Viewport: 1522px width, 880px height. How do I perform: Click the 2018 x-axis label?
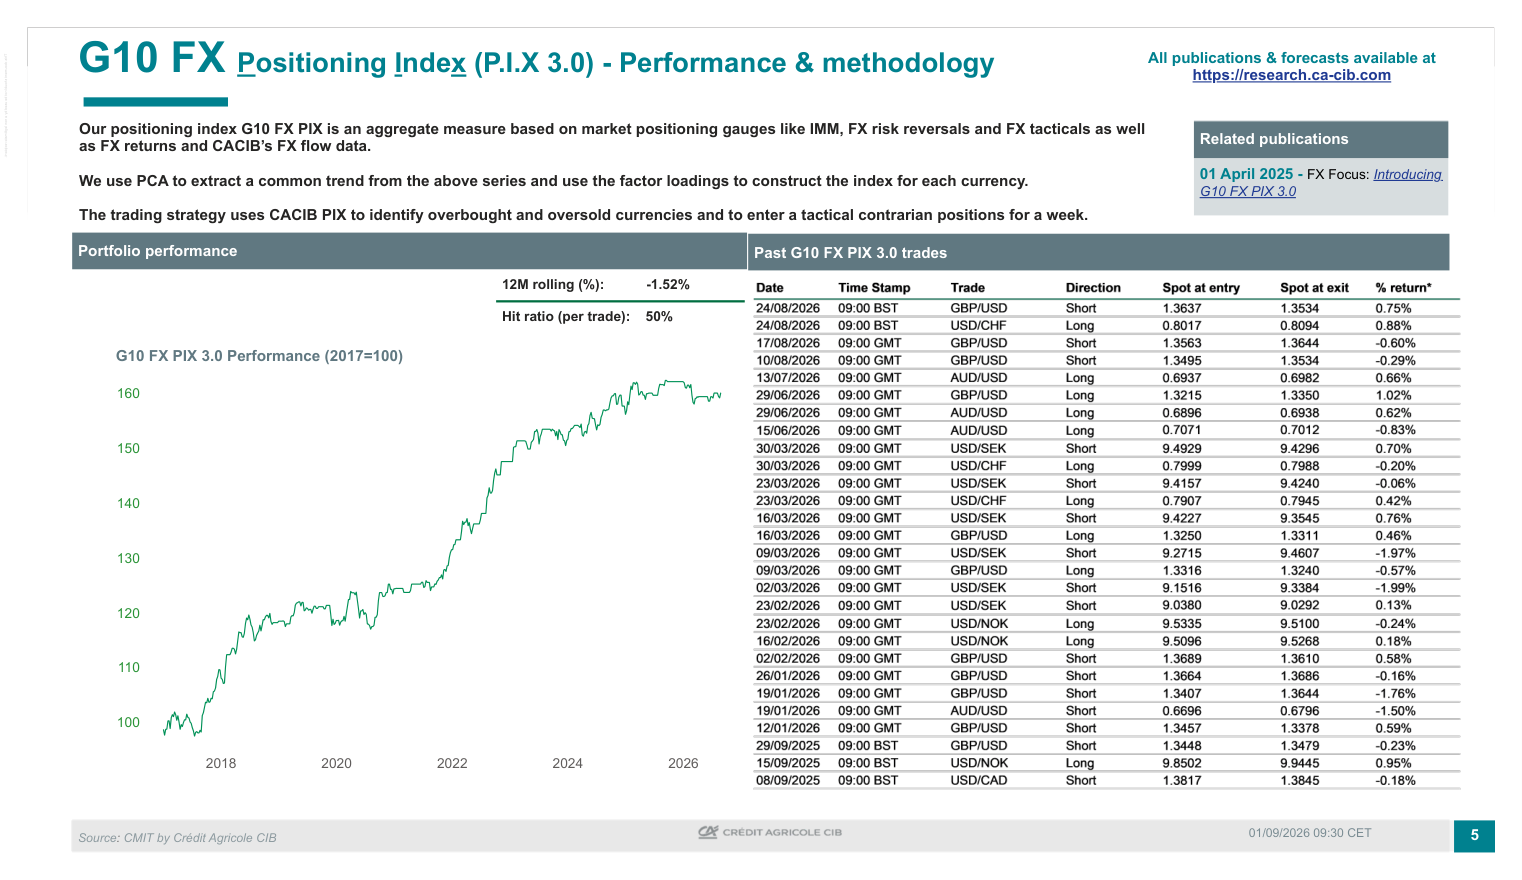click(x=221, y=764)
